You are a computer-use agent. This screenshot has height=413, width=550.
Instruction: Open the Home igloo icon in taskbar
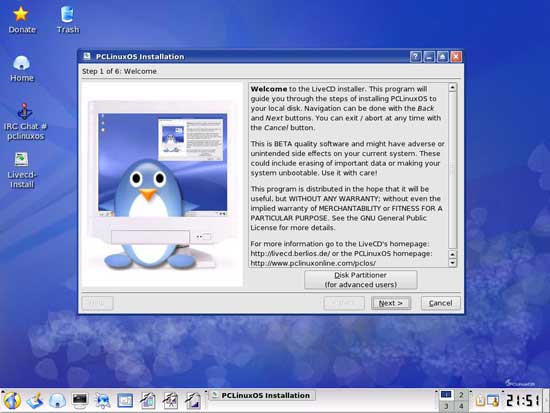point(57,400)
